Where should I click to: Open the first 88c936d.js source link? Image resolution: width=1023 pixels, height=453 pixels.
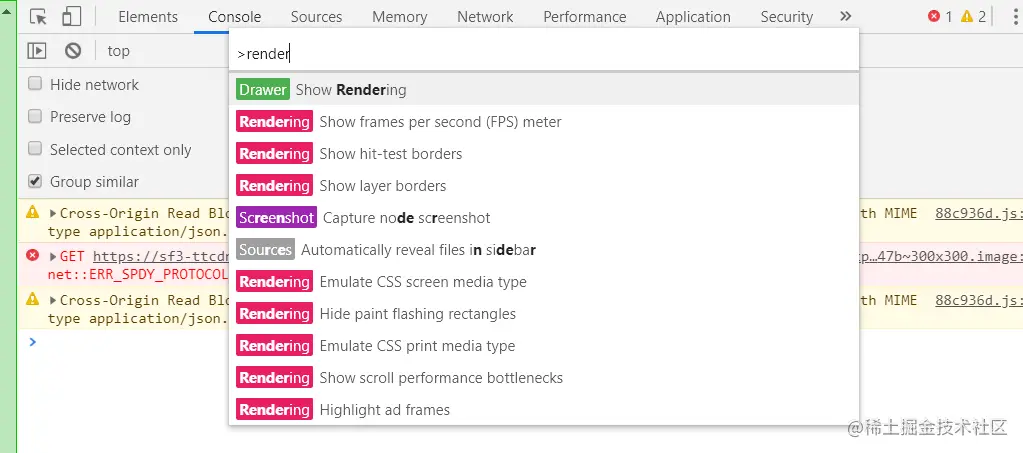(977, 213)
